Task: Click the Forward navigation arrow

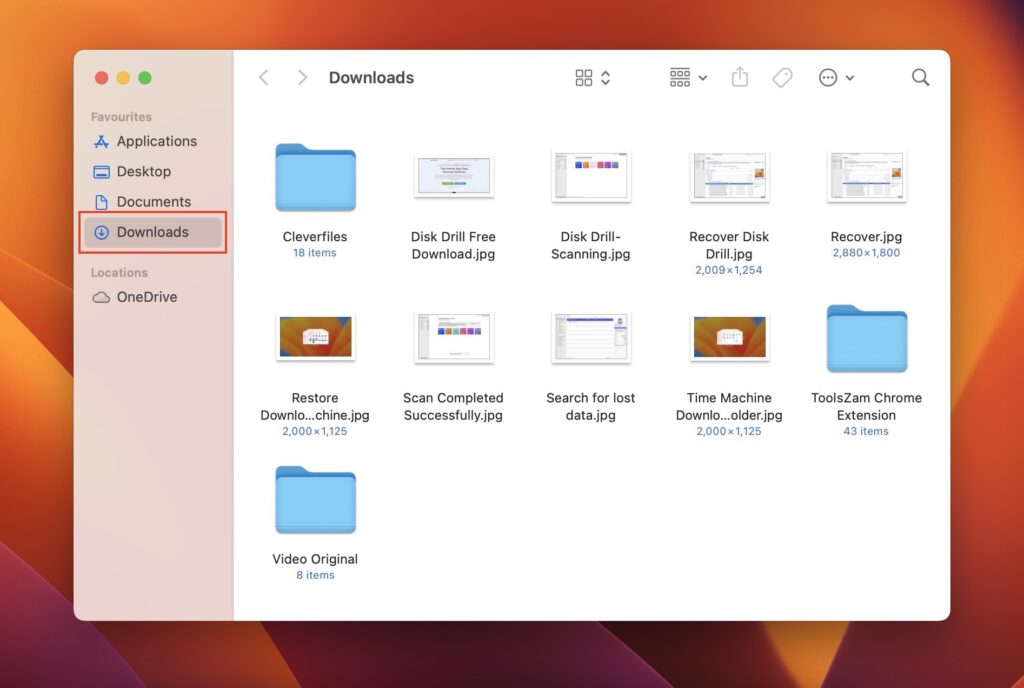Action: (x=302, y=77)
